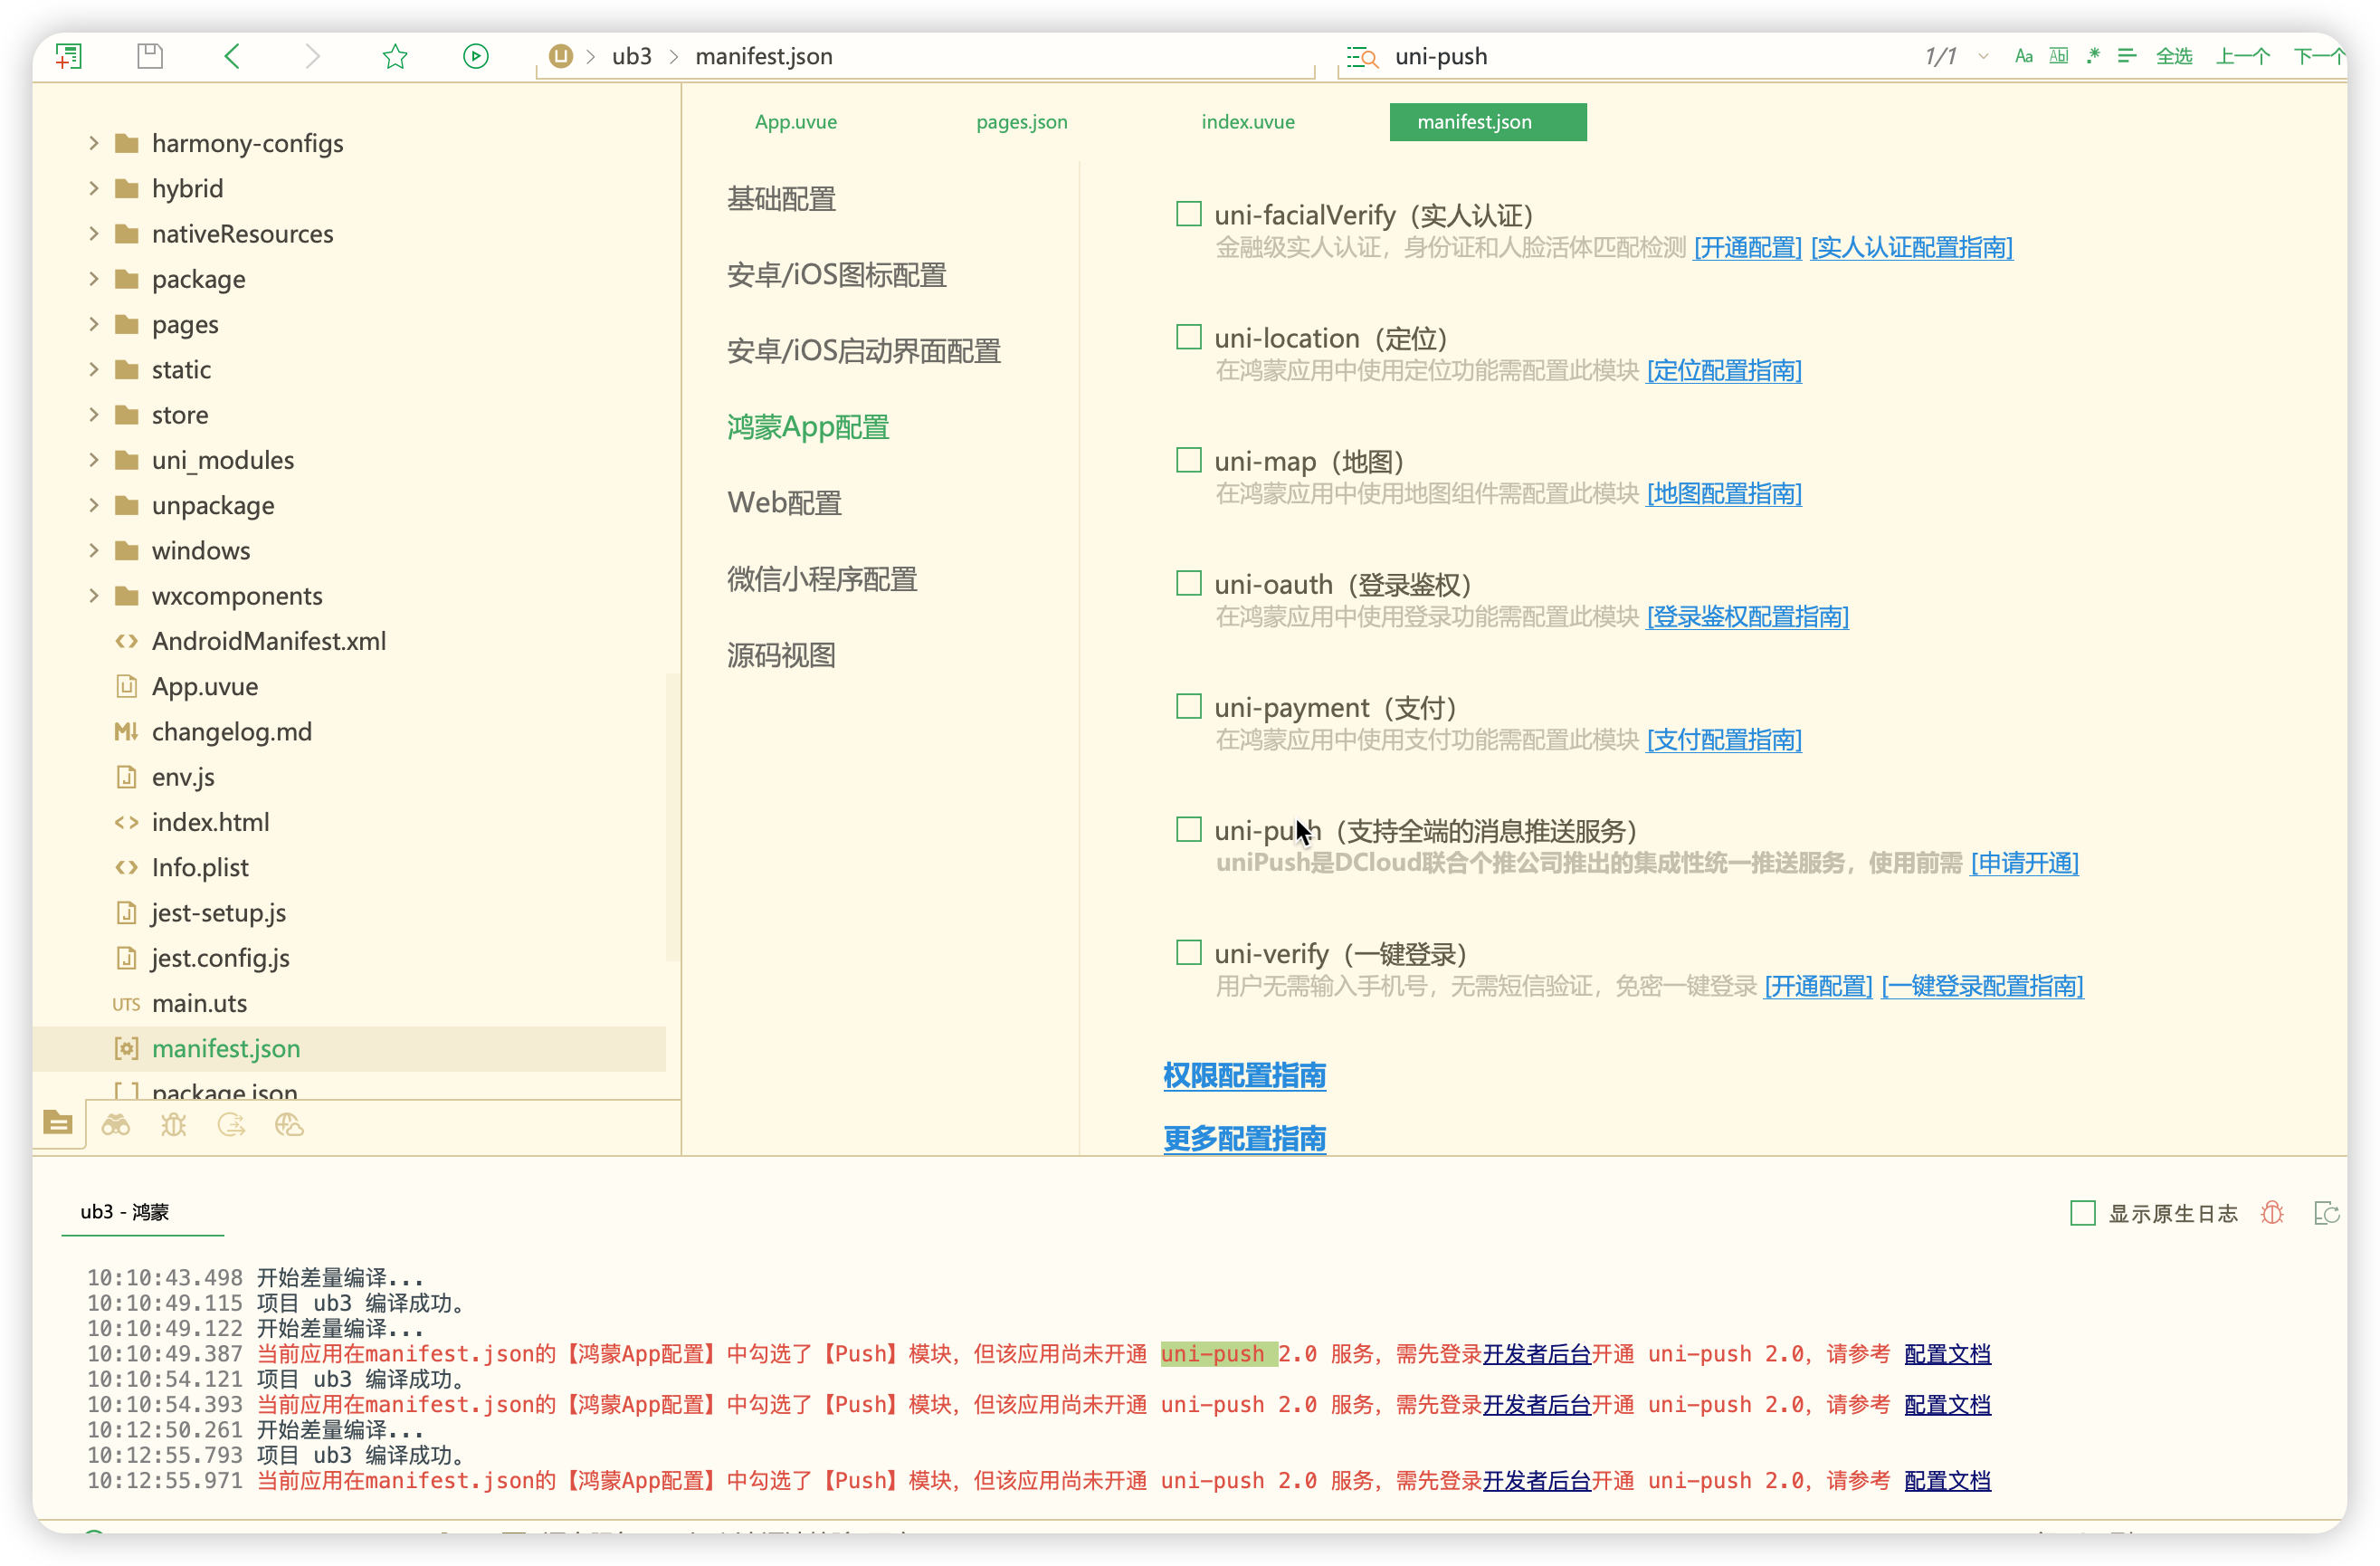Toggle whole-word match search icon

point(2058,56)
